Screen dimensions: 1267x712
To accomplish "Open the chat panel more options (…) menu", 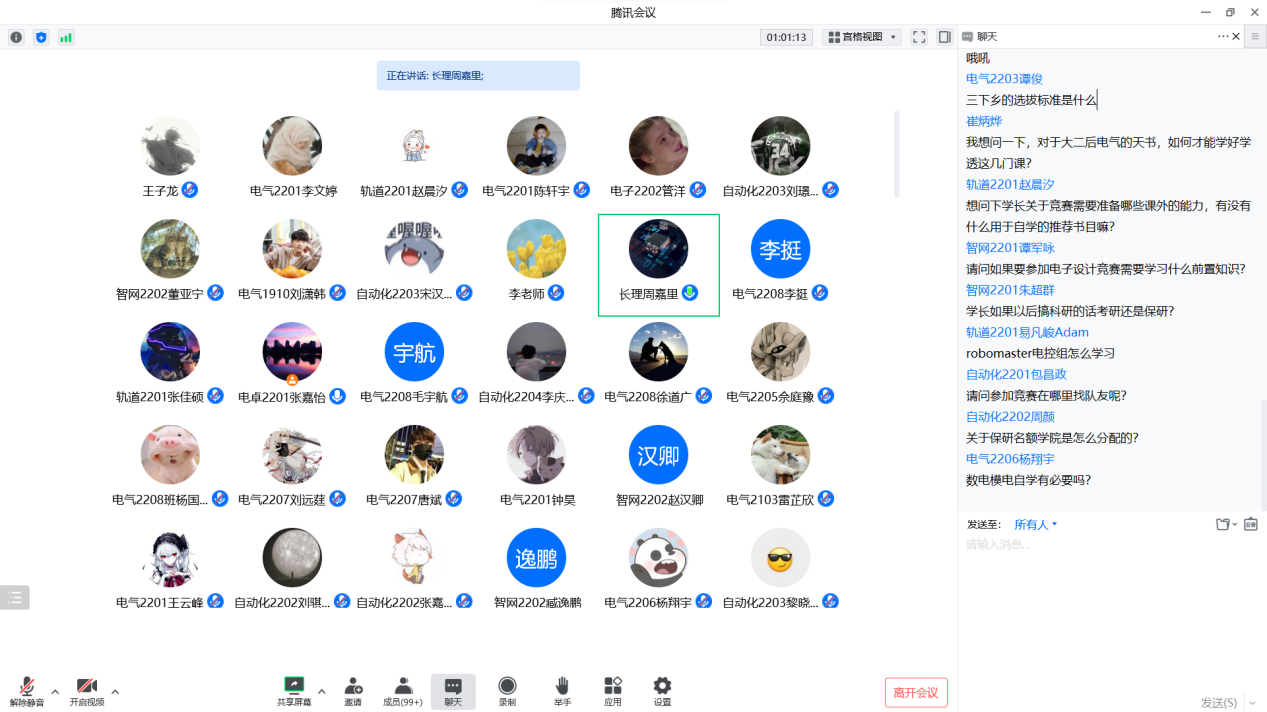I will point(1222,36).
